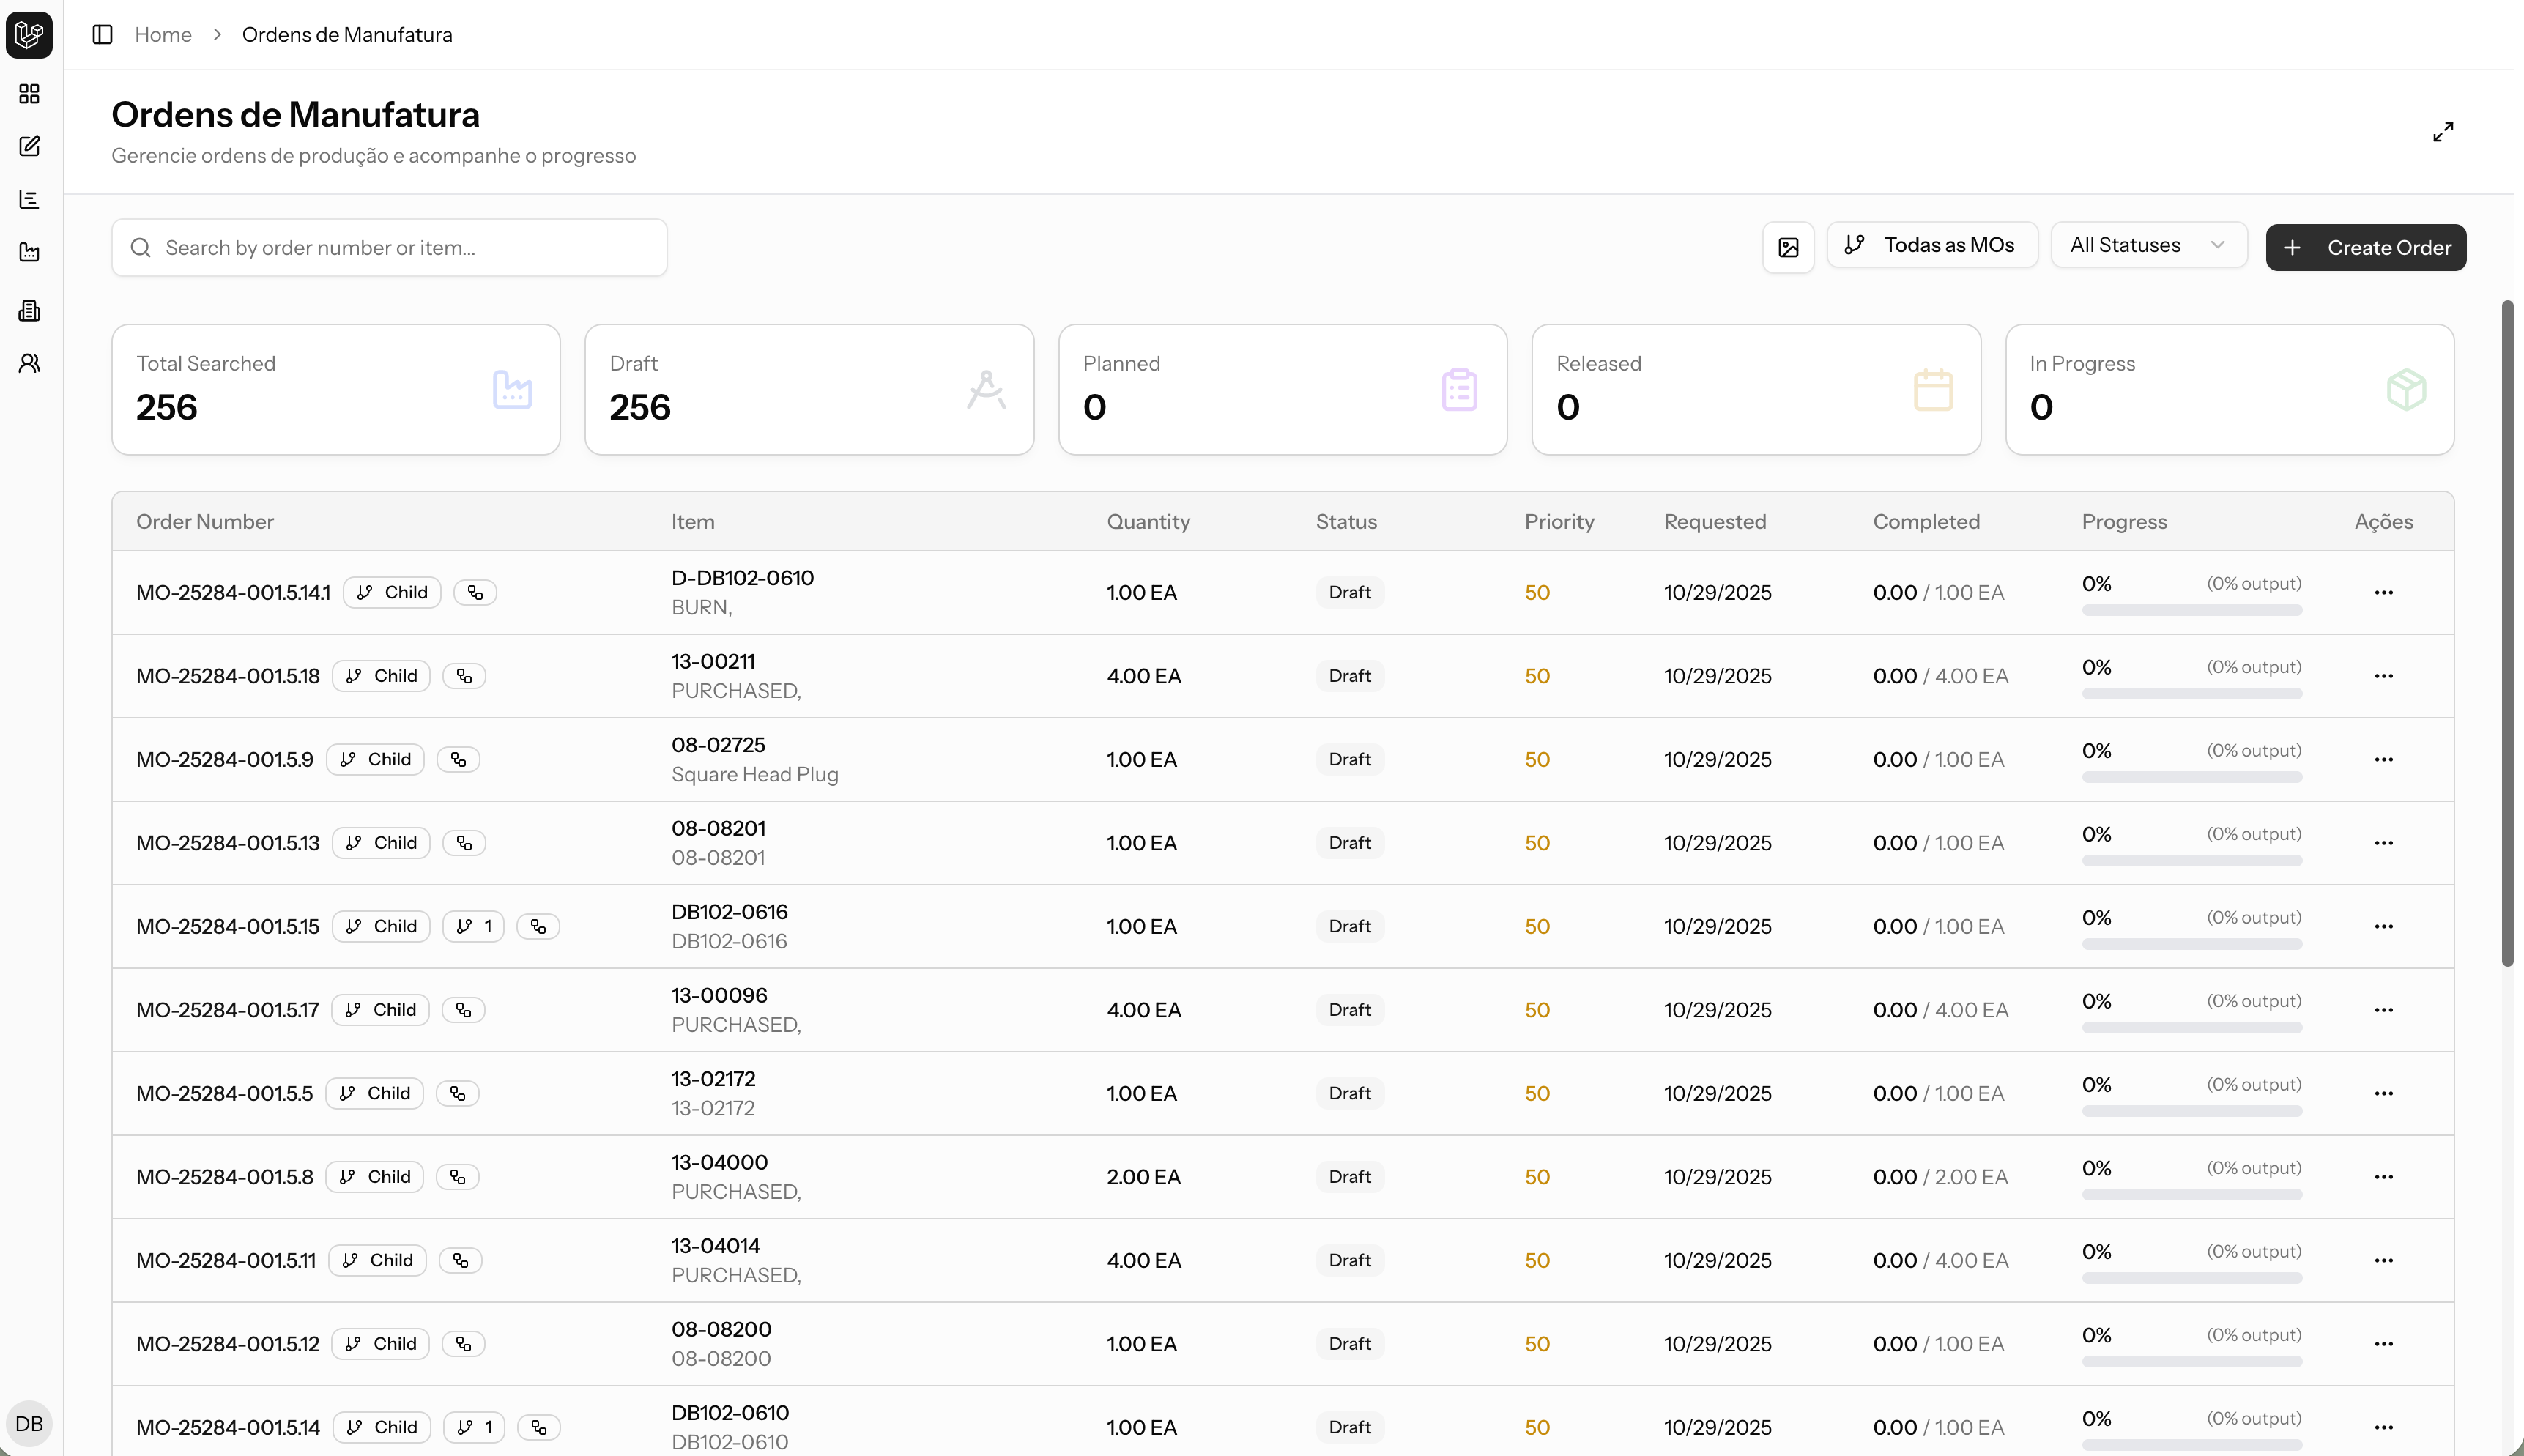Image resolution: width=2524 pixels, height=1456 pixels.
Task: Sort by the Priority column header
Action: point(1558,521)
